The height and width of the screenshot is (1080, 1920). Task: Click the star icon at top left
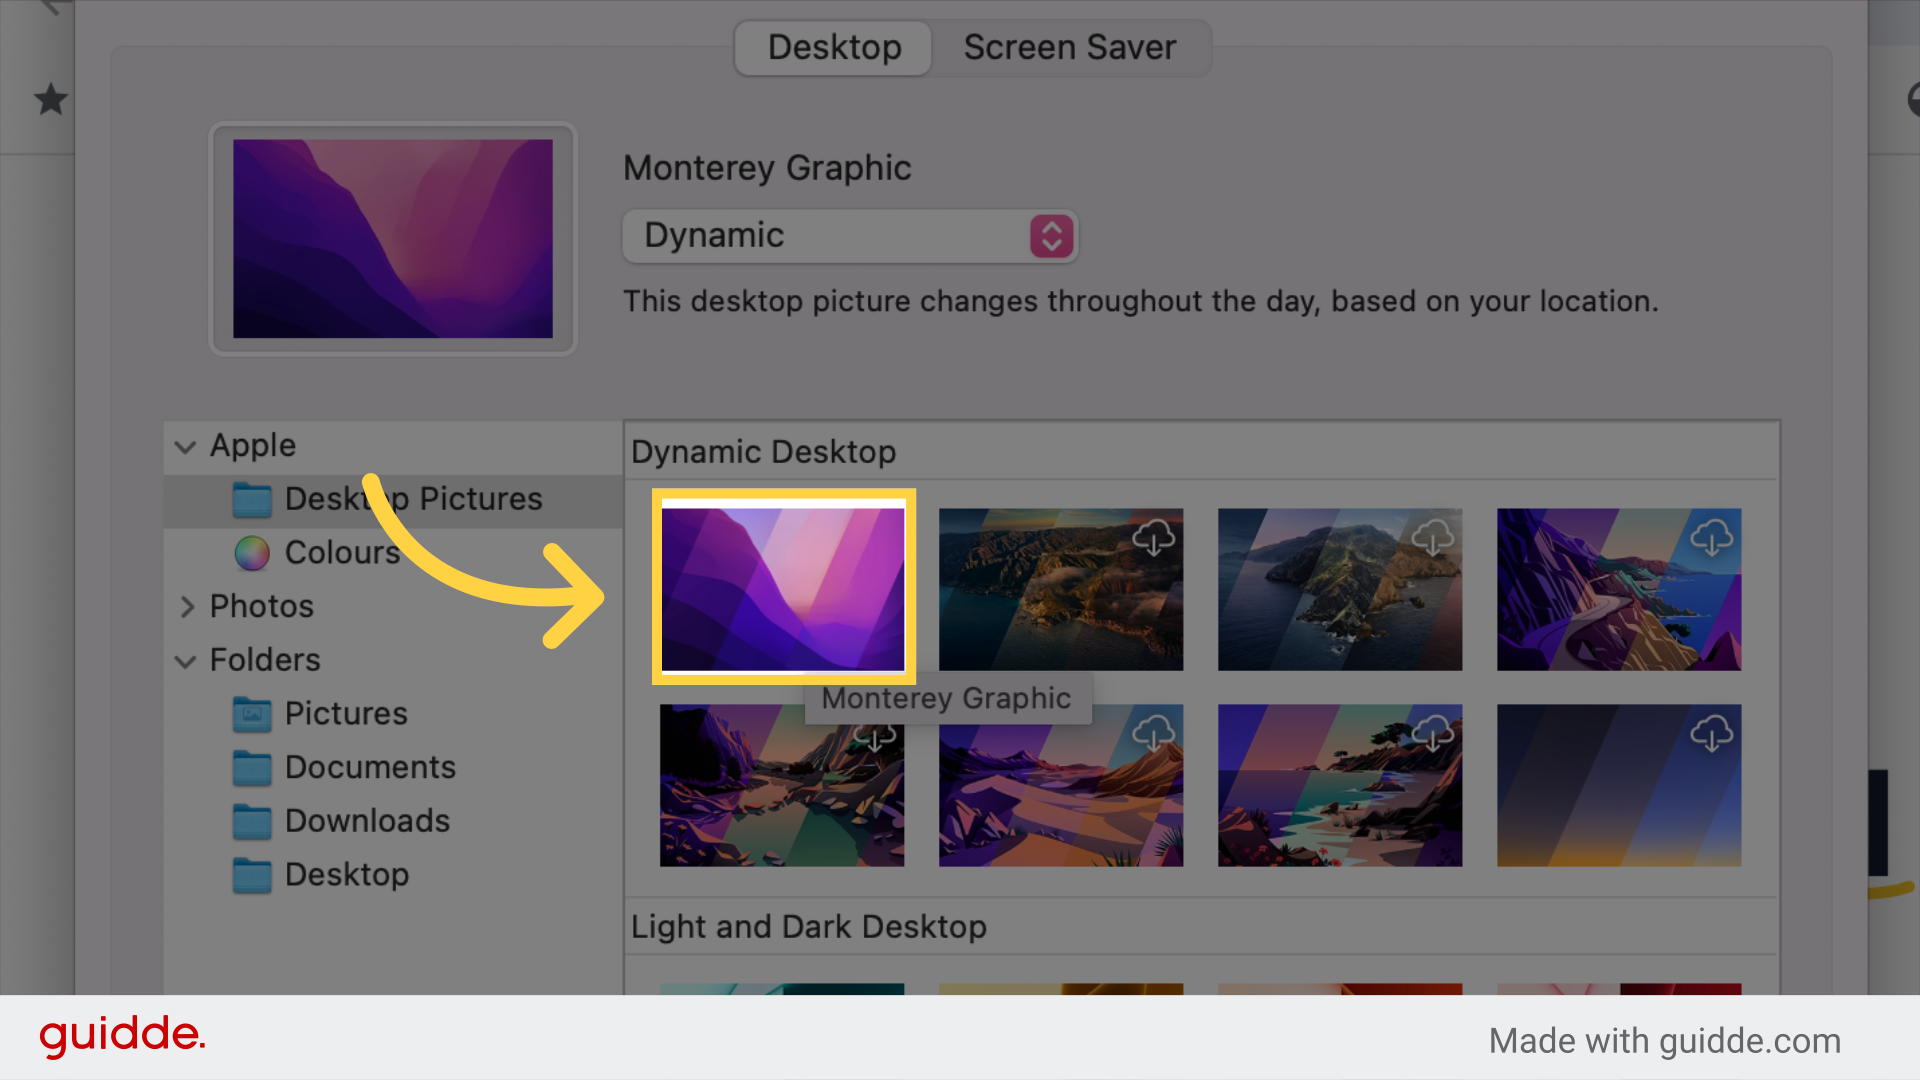(49, 99)
